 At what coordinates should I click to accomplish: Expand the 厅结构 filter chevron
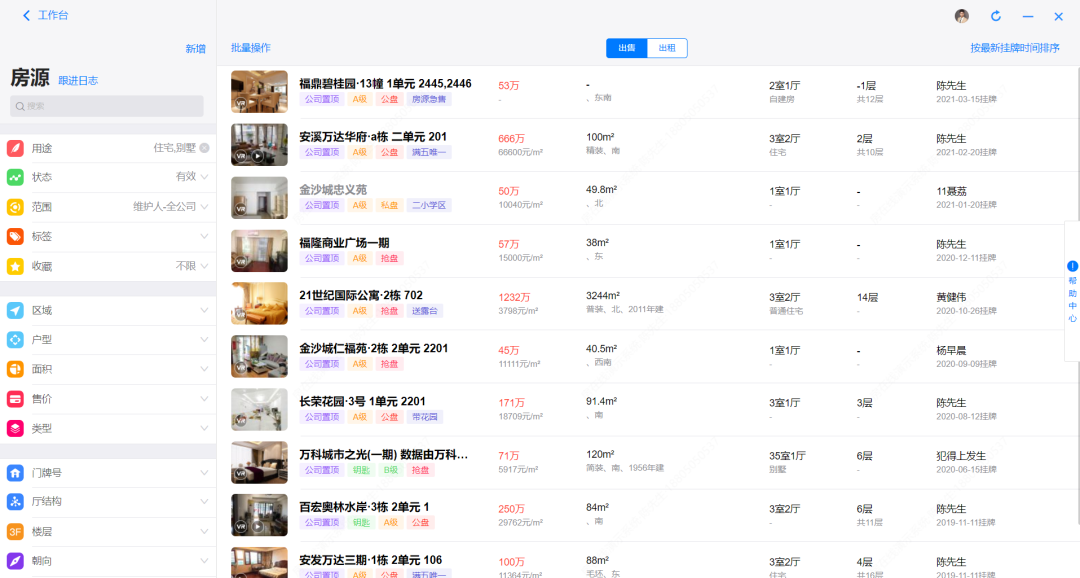[205, 502]
